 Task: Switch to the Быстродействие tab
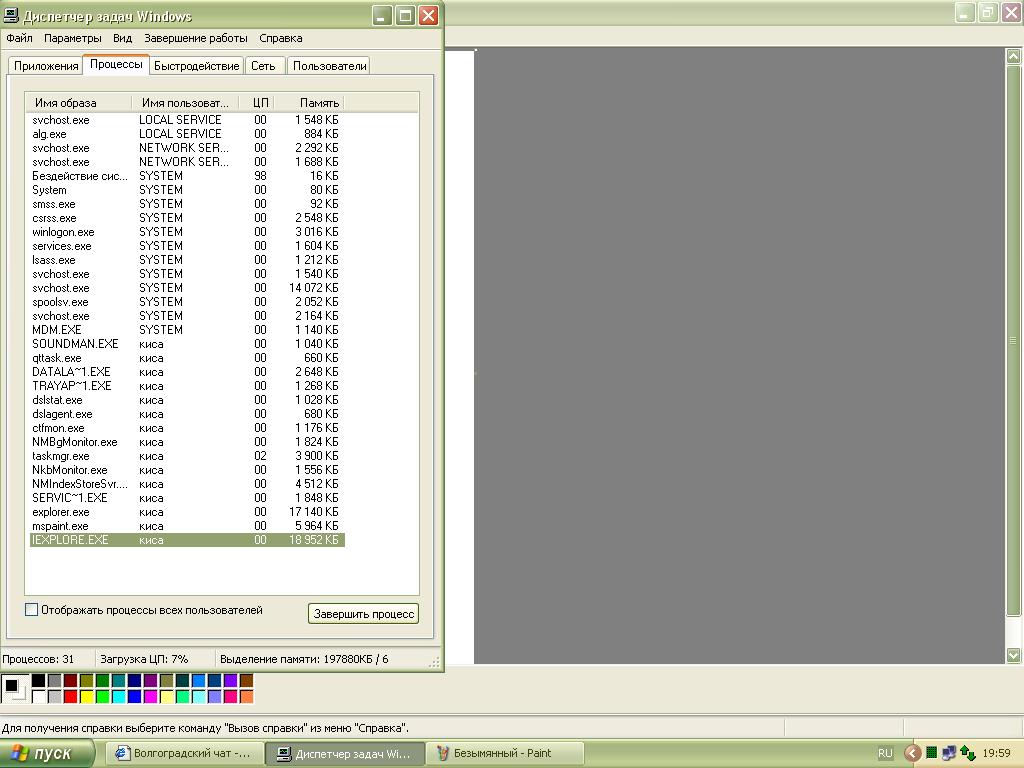point(197,66)
